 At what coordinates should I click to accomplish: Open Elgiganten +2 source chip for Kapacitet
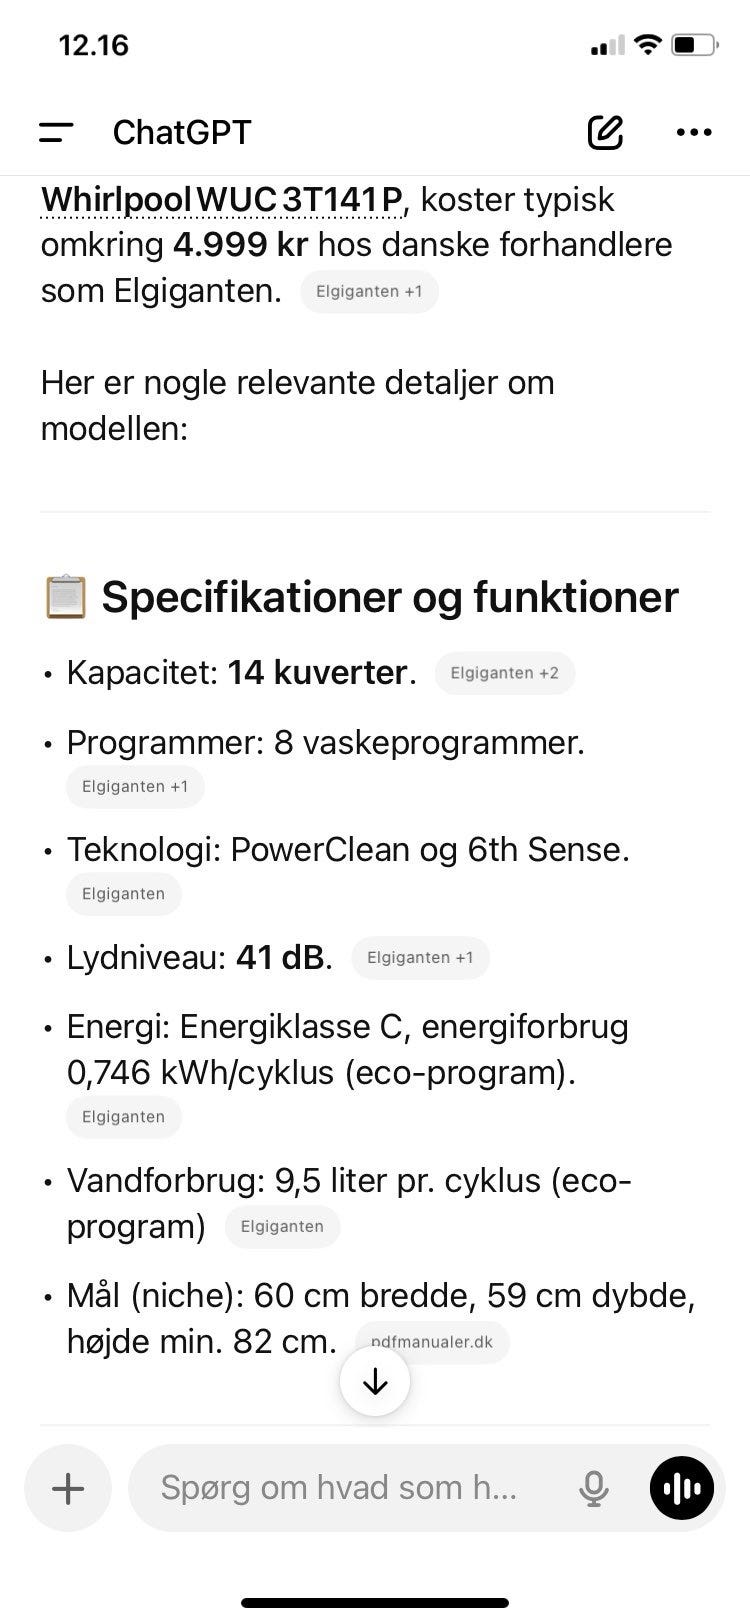pos(504,673)
